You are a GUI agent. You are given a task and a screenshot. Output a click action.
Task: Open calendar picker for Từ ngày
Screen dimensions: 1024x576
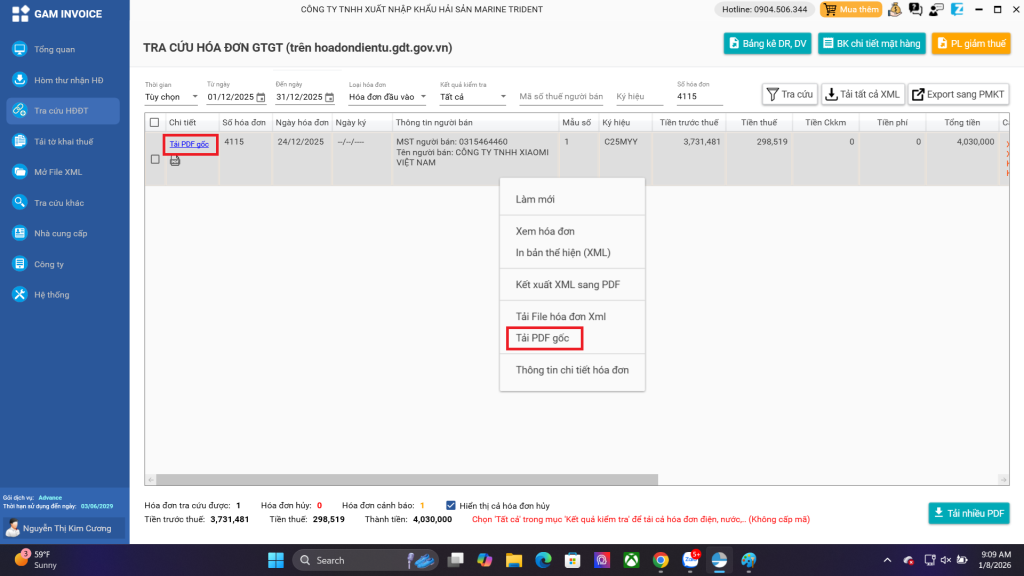point(261,97)
